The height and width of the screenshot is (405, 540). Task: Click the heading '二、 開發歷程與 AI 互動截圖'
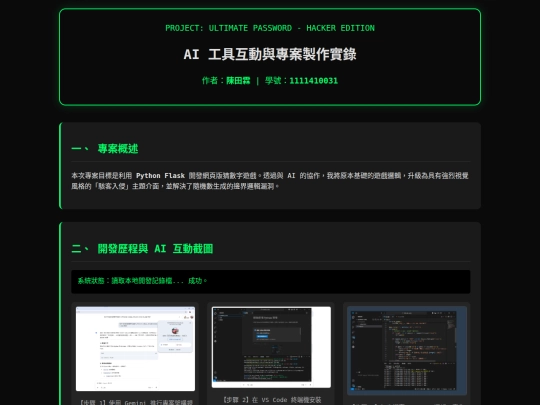pyautogui.click(x=142, y=249)
